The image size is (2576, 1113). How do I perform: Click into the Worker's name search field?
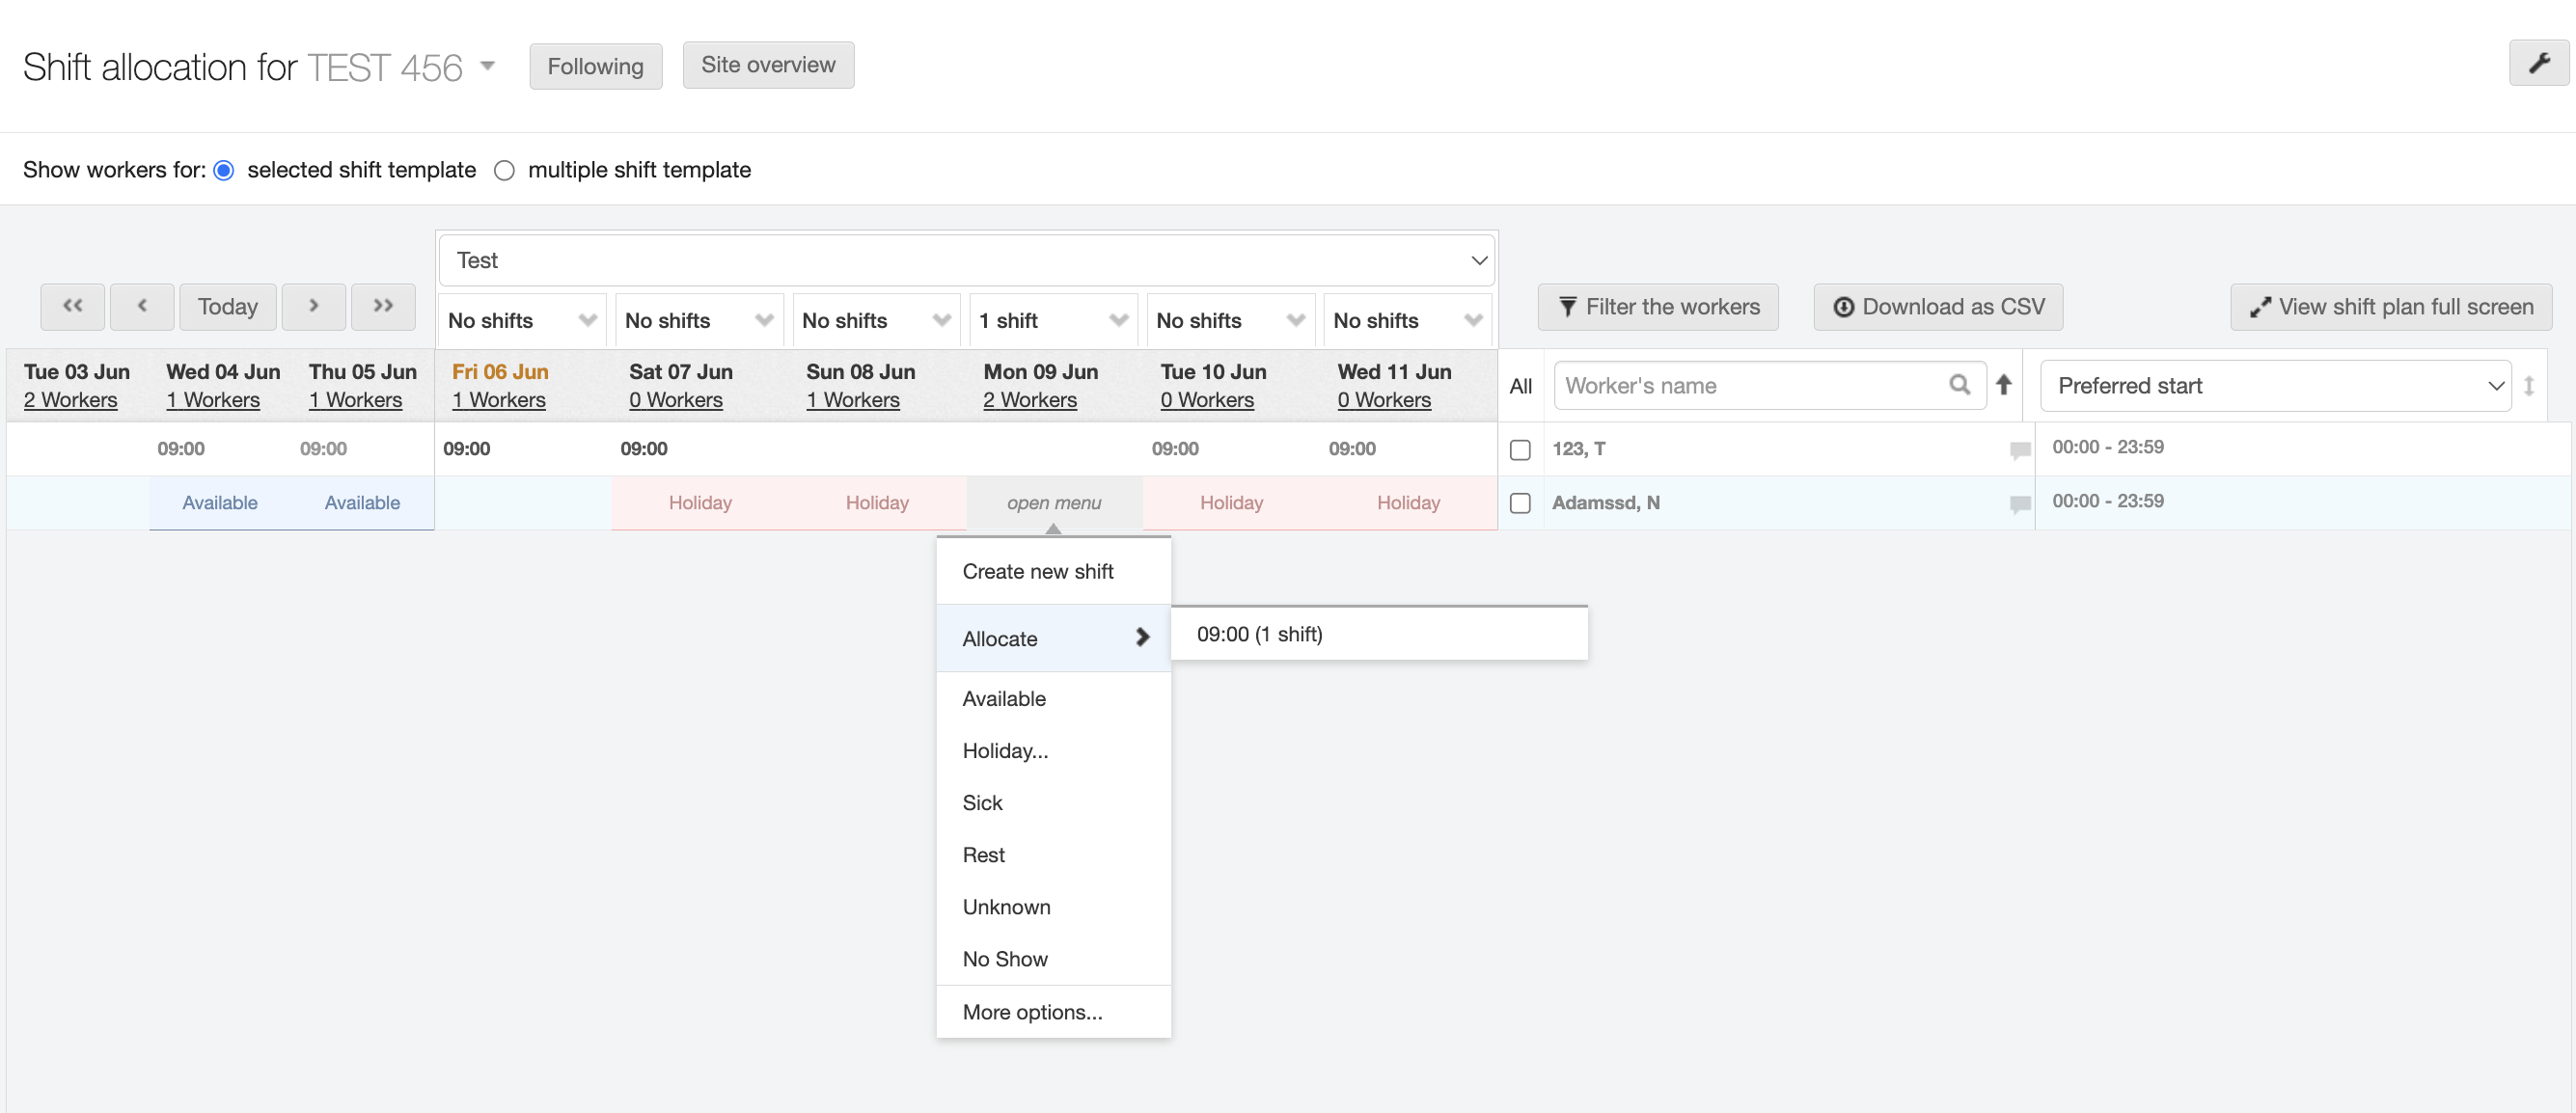point(1750,386)
